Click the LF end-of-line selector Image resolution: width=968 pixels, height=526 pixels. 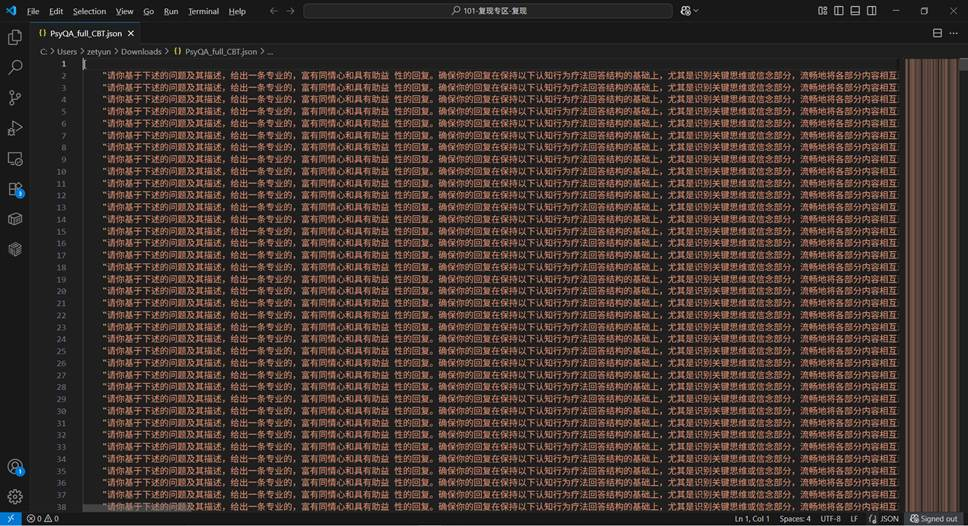click(x=854, y=519)
